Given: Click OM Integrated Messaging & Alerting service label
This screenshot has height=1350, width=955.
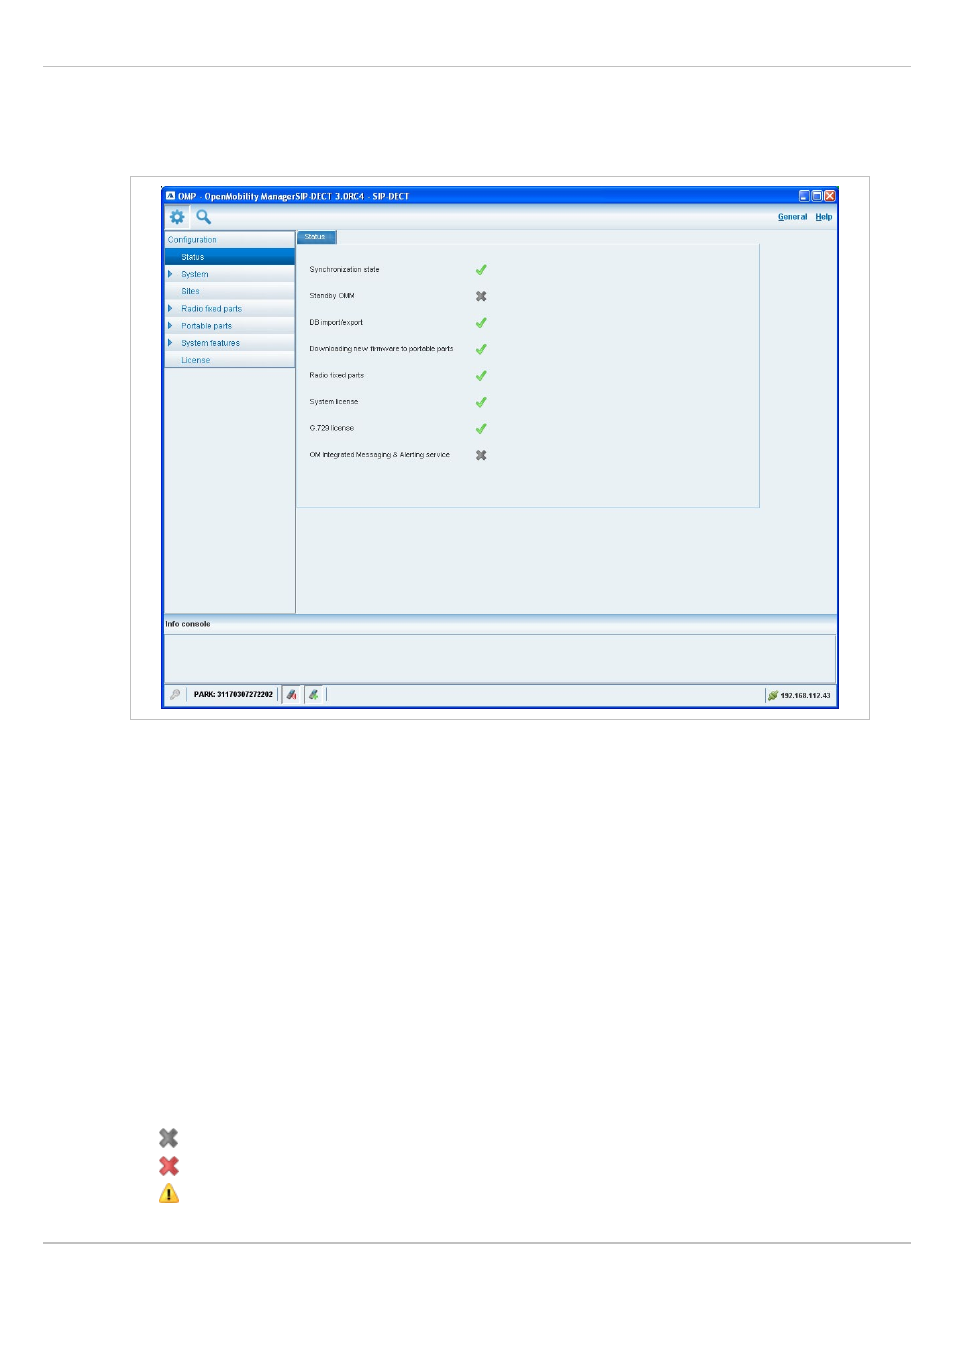Looking at the screenshot, I should (380, 455).
